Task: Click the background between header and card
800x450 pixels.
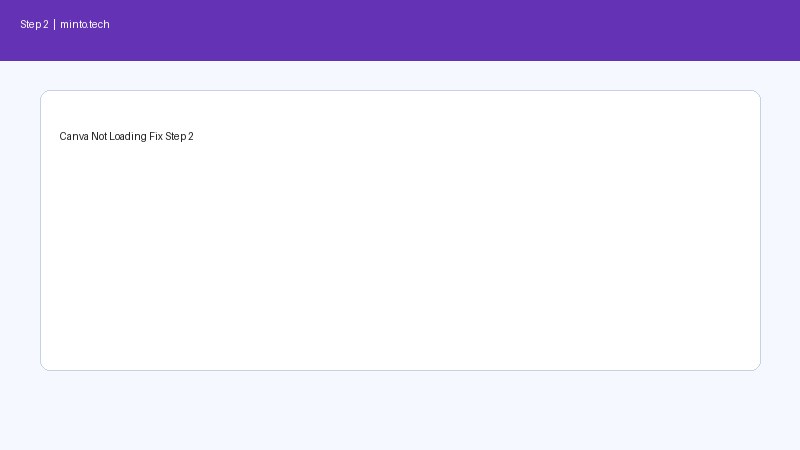Action: [401, 76]
